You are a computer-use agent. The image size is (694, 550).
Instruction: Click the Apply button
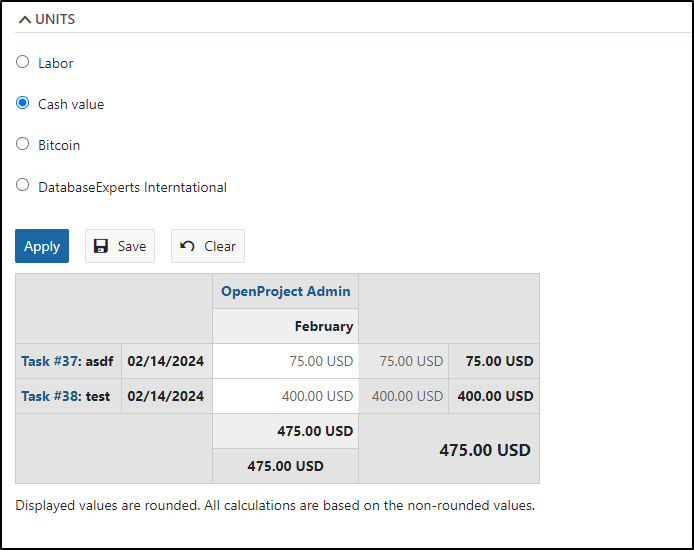[x=42, y=246]
